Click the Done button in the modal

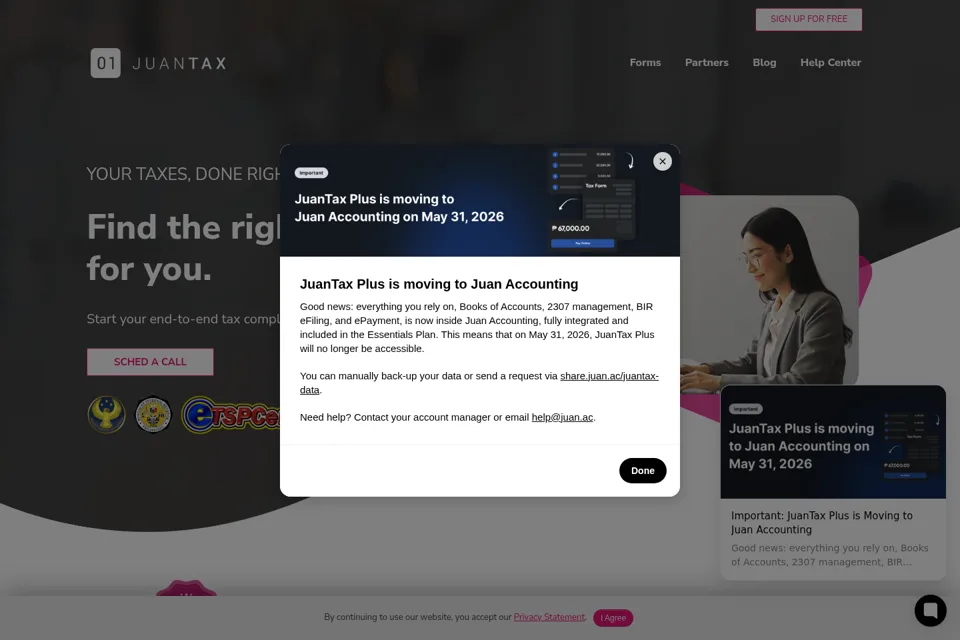642,470
